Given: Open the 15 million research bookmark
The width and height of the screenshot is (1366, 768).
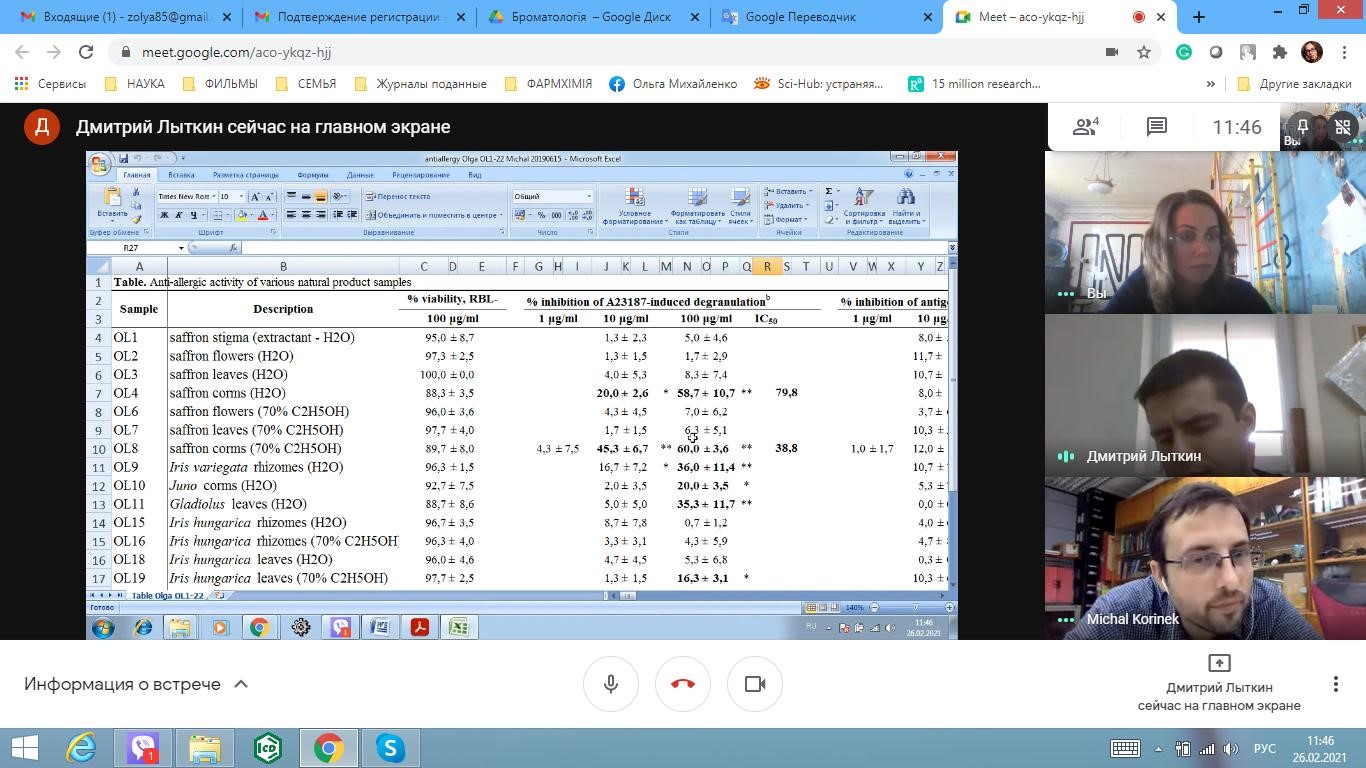Looking at the screenshot, I should 974,84.
